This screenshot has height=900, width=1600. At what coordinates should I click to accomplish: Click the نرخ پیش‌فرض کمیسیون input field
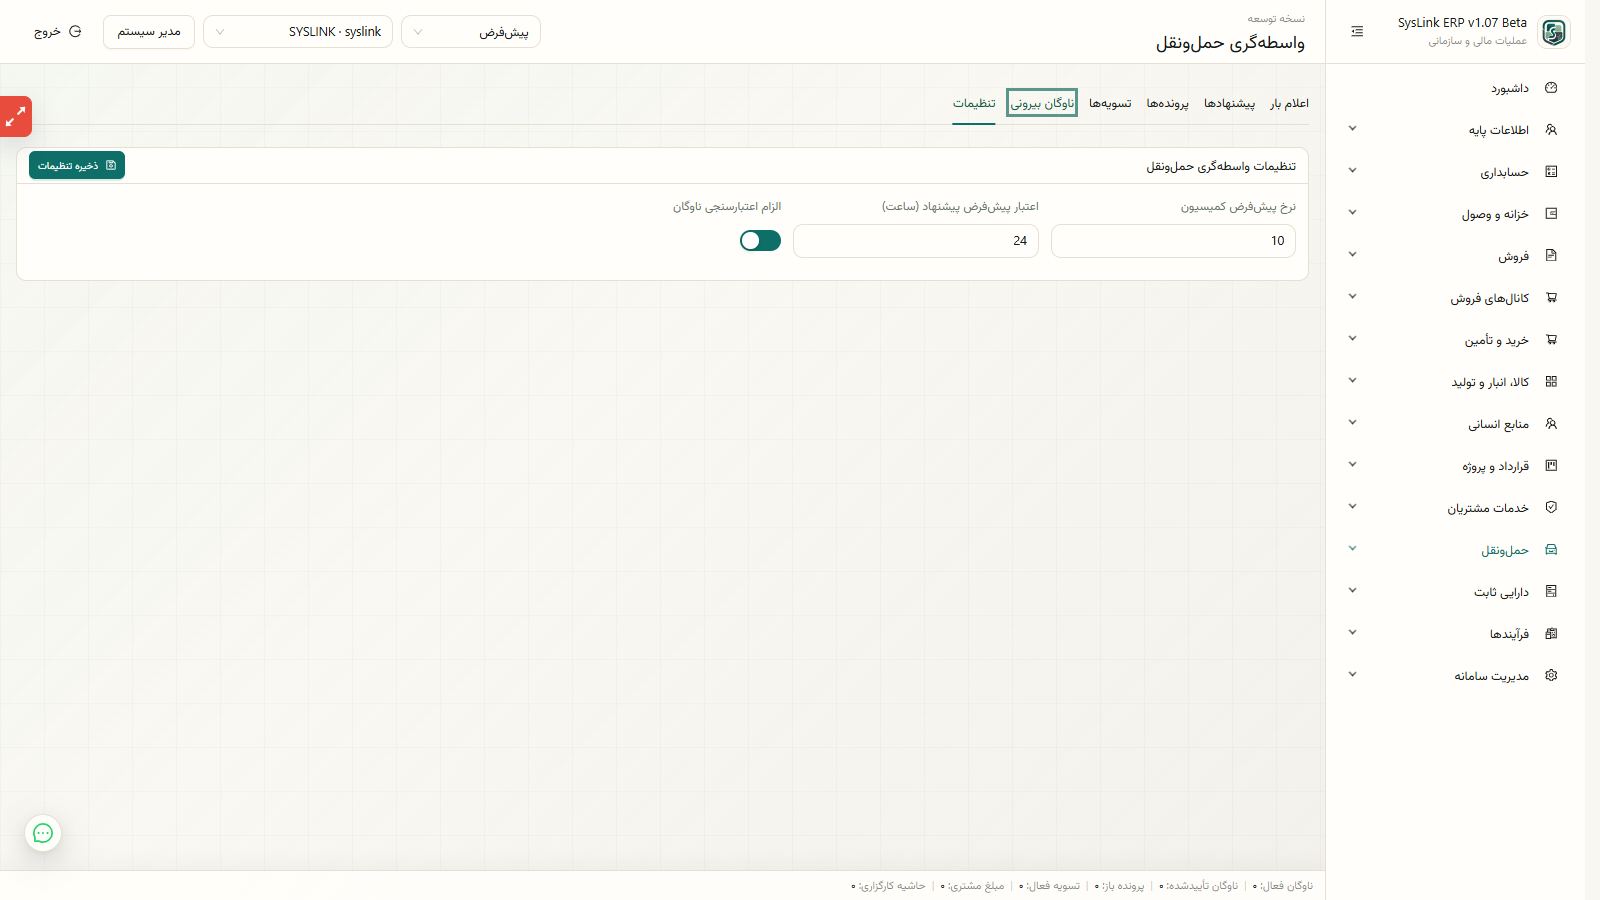click(1173, 241)
